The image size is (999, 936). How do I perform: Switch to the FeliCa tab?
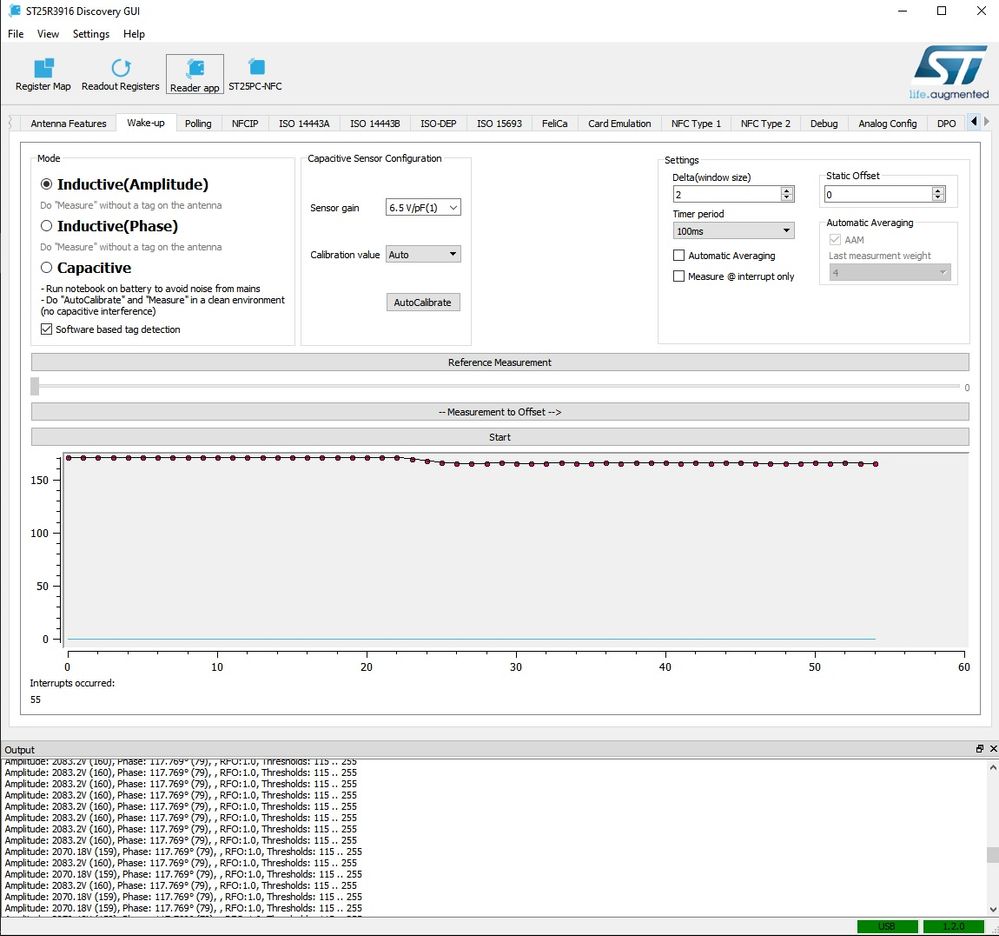pos(555,124)
